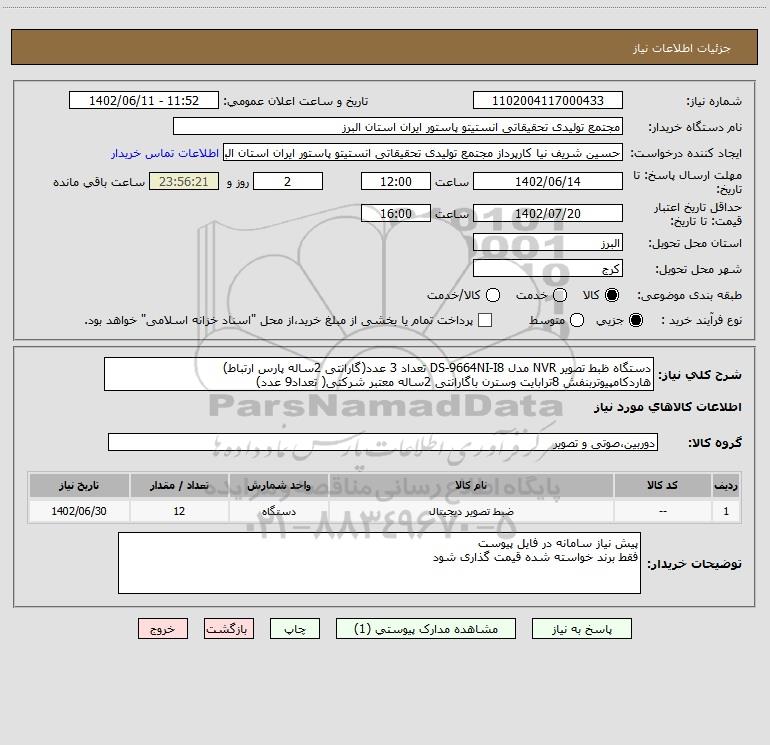Click the کد کالا column header
Image resolution: width=770 pixels, height=745 pixels.
[x=662, y=486]
